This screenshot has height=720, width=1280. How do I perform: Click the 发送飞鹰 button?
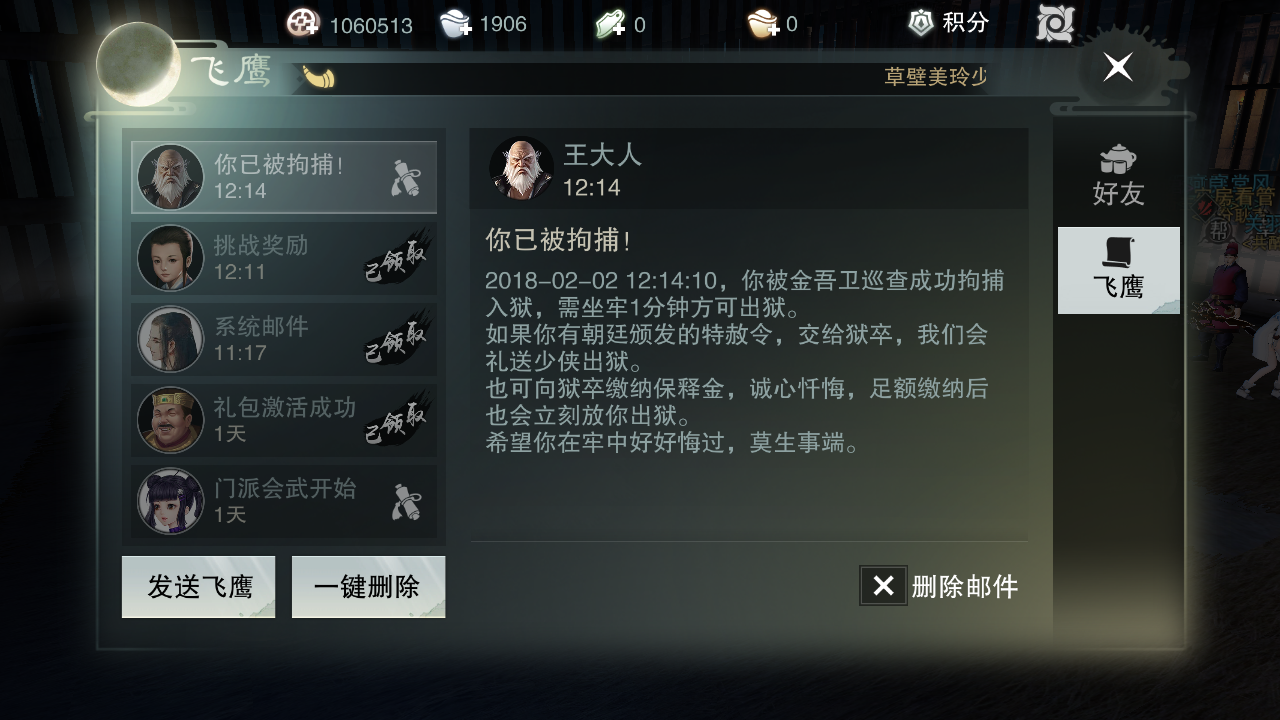(199, 587)
